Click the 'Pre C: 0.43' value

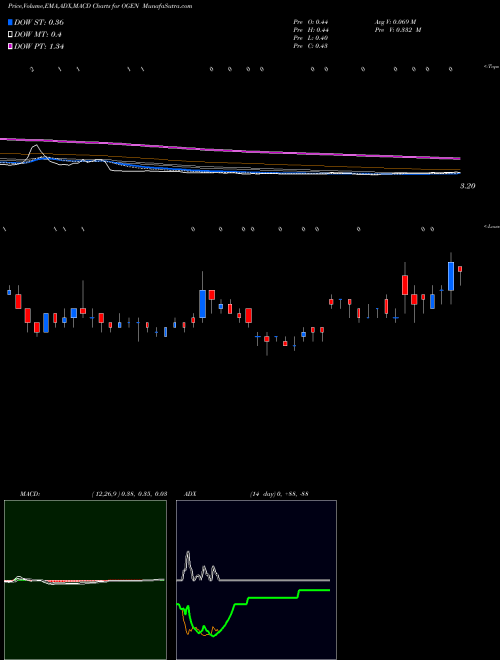click(311, 46)
